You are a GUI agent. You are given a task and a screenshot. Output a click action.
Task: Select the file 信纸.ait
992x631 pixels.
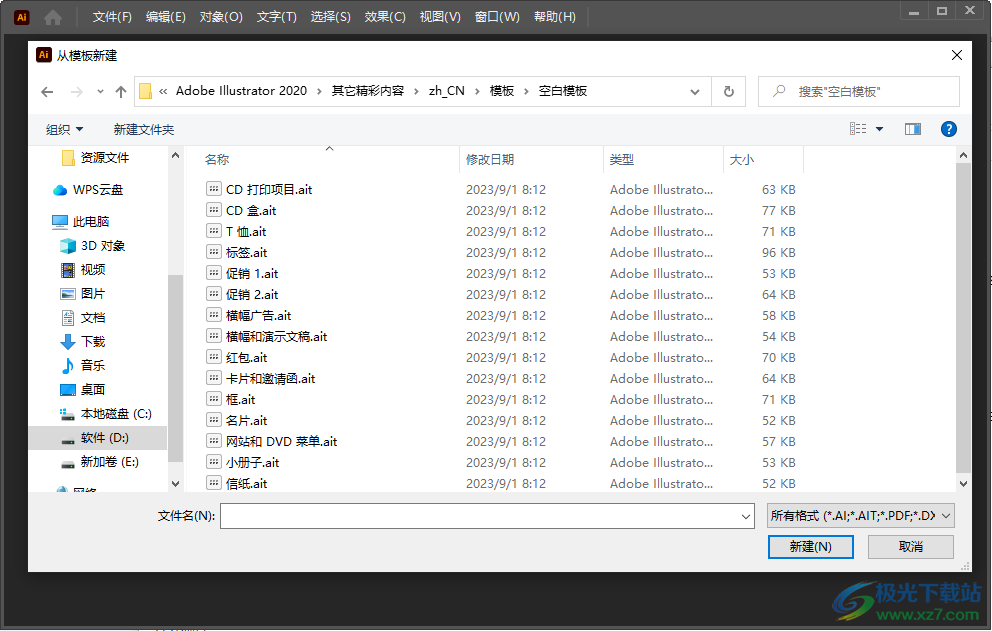coord(246,484)
